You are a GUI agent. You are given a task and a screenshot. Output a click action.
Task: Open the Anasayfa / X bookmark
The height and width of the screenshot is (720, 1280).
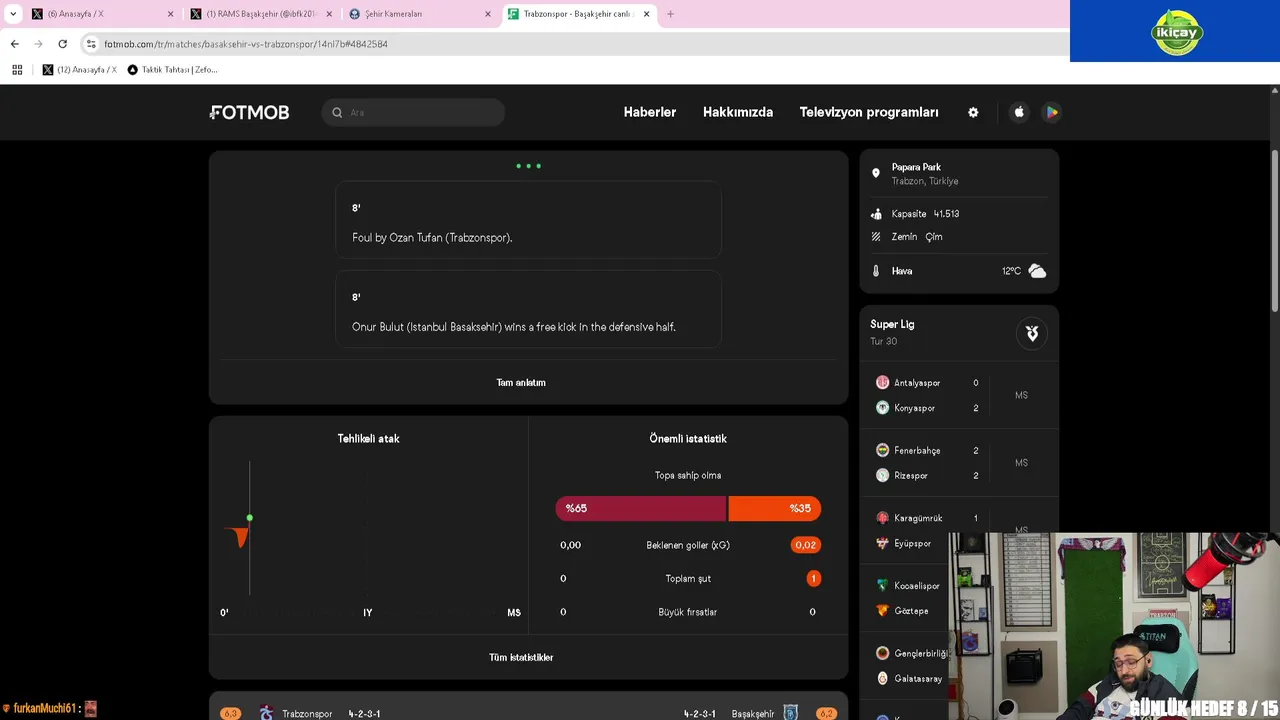79,70
